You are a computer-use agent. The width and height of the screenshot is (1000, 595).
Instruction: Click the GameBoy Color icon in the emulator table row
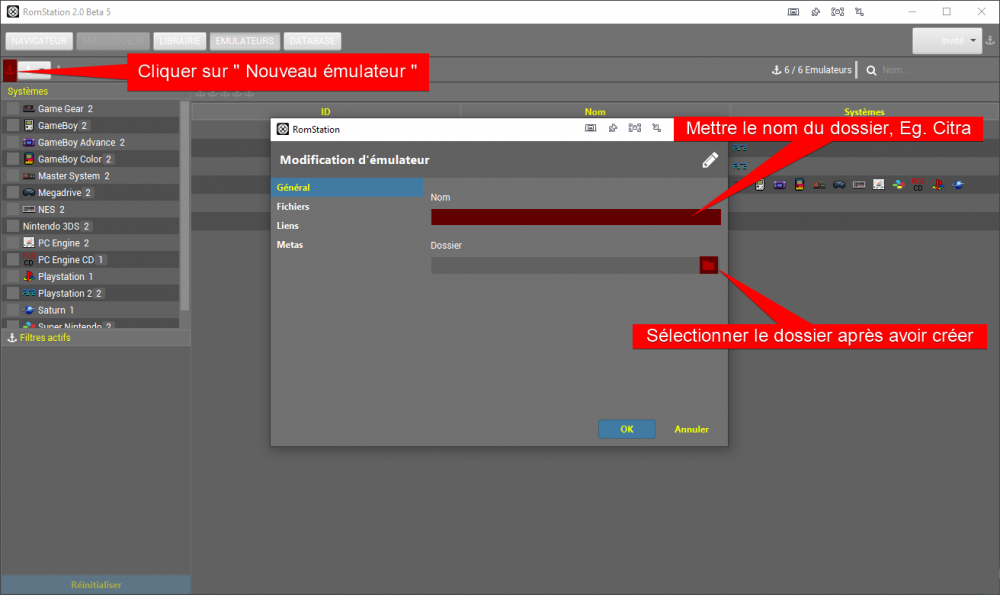point(799,185)
